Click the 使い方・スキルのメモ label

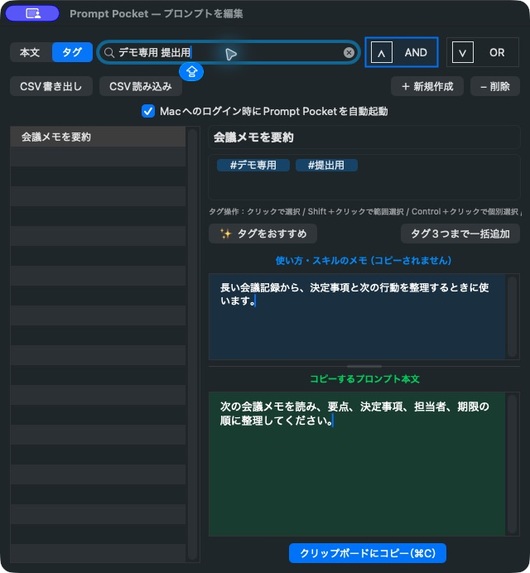(364, 260)
